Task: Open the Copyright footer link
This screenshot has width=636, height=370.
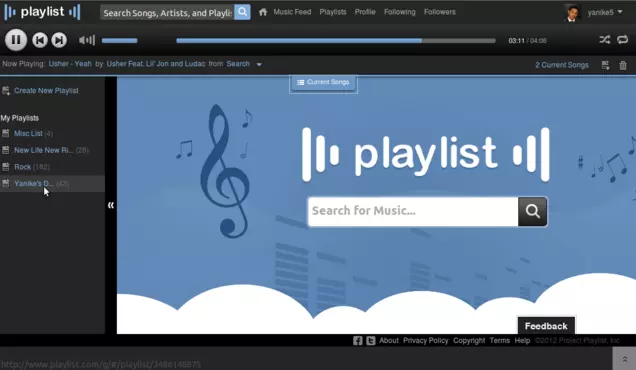Action: pyautogui.click(x=469, y=341)
